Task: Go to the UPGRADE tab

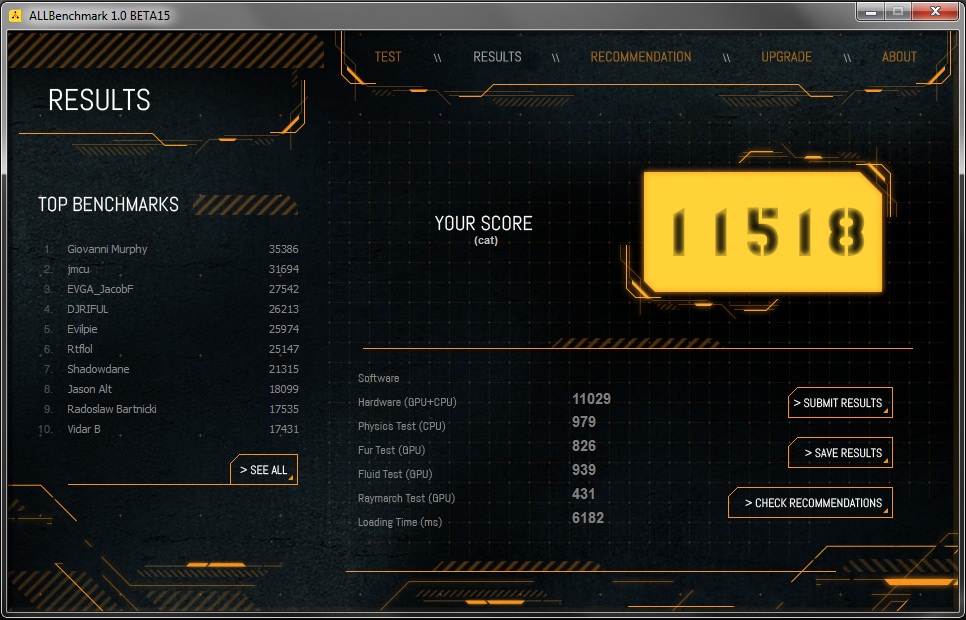Action: pyautogui.click(x=786, y=57)
